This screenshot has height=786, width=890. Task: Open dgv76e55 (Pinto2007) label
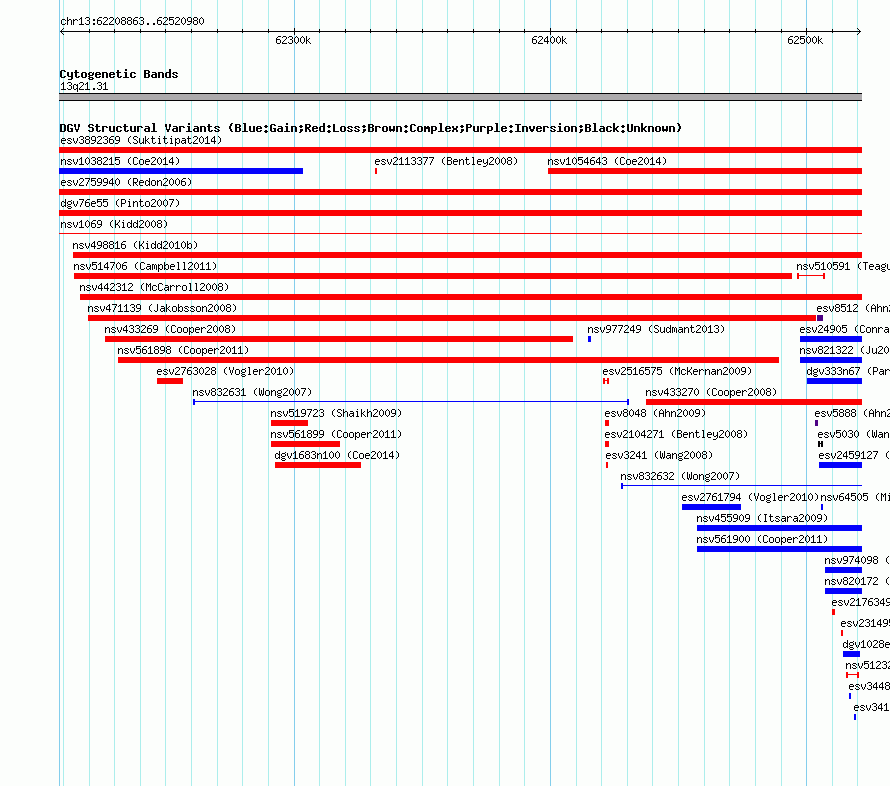(x=120, y=203)
